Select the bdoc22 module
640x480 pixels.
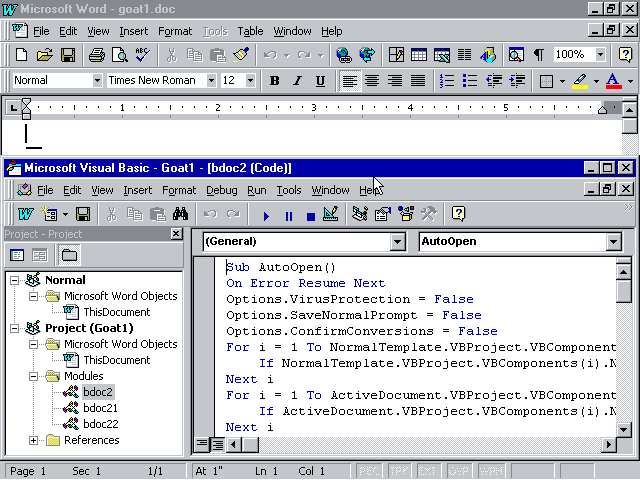tap(100, 424)
